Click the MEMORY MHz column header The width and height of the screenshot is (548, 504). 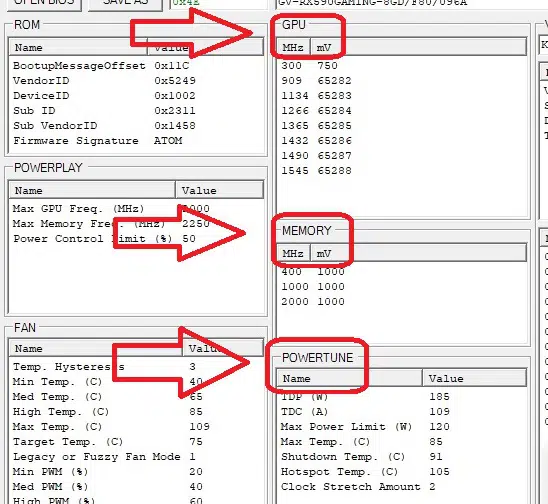[293, 253]
